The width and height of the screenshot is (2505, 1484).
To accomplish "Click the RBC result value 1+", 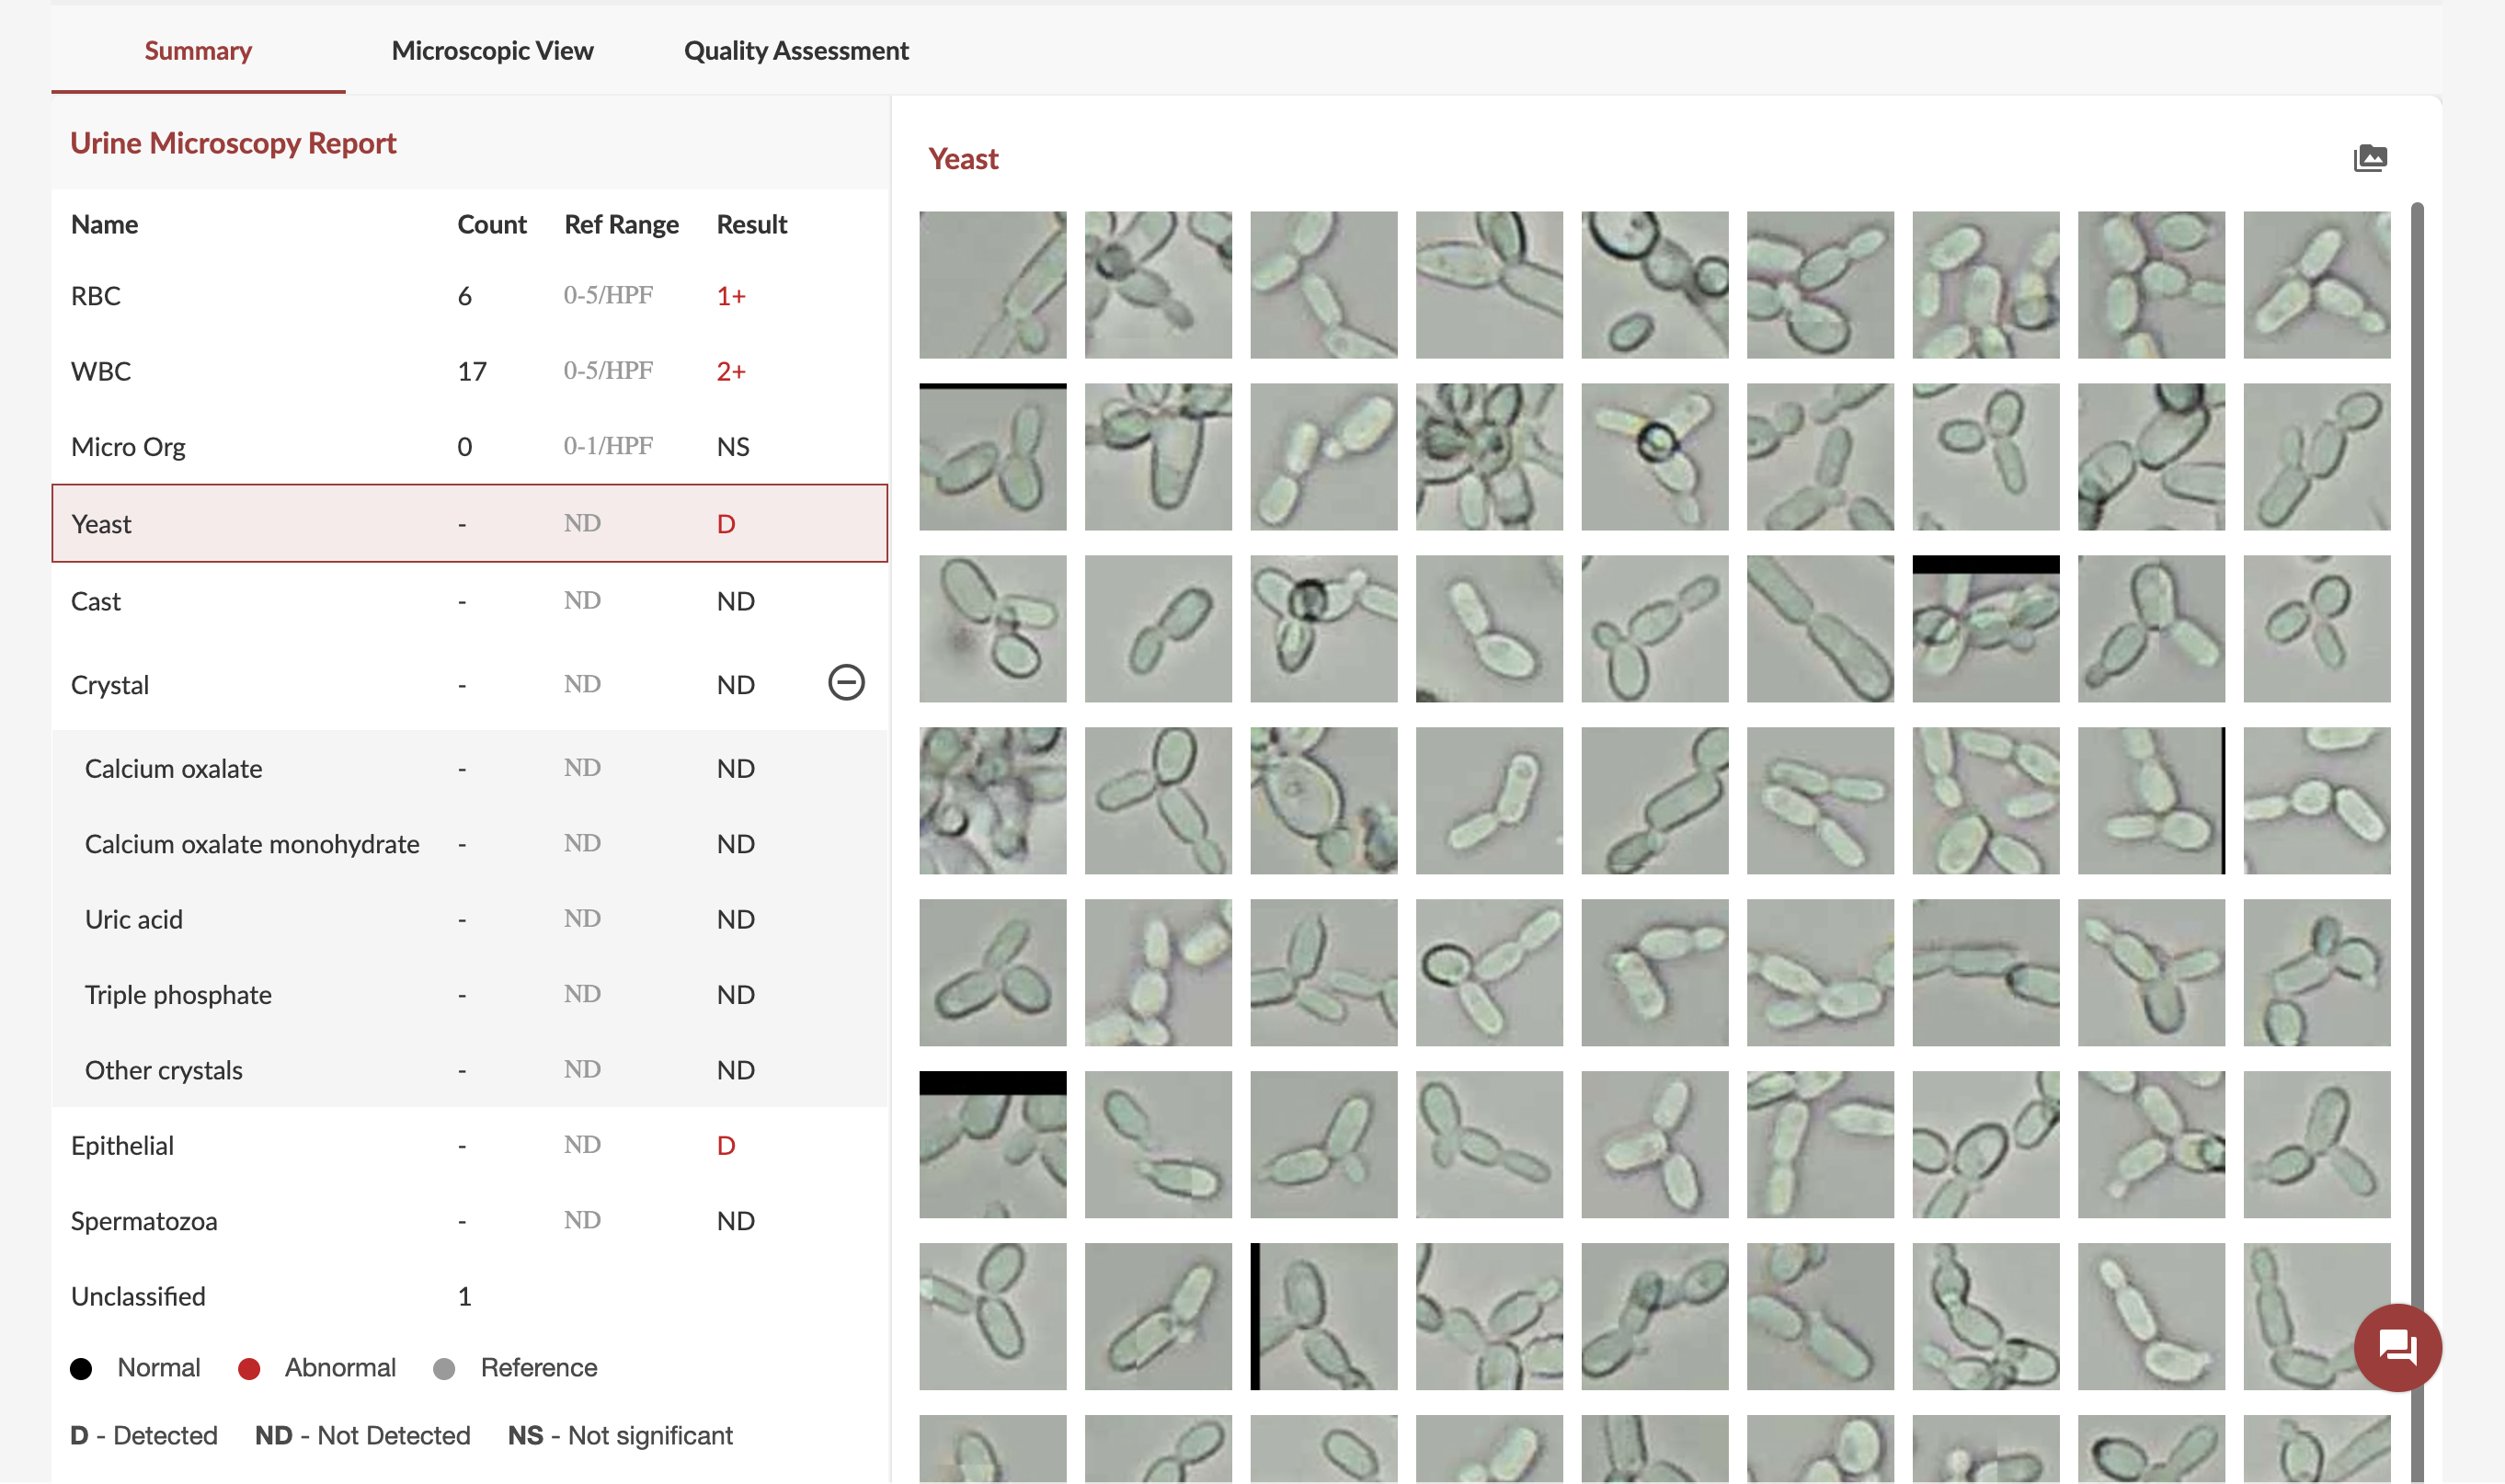I will tap(731, 296).
